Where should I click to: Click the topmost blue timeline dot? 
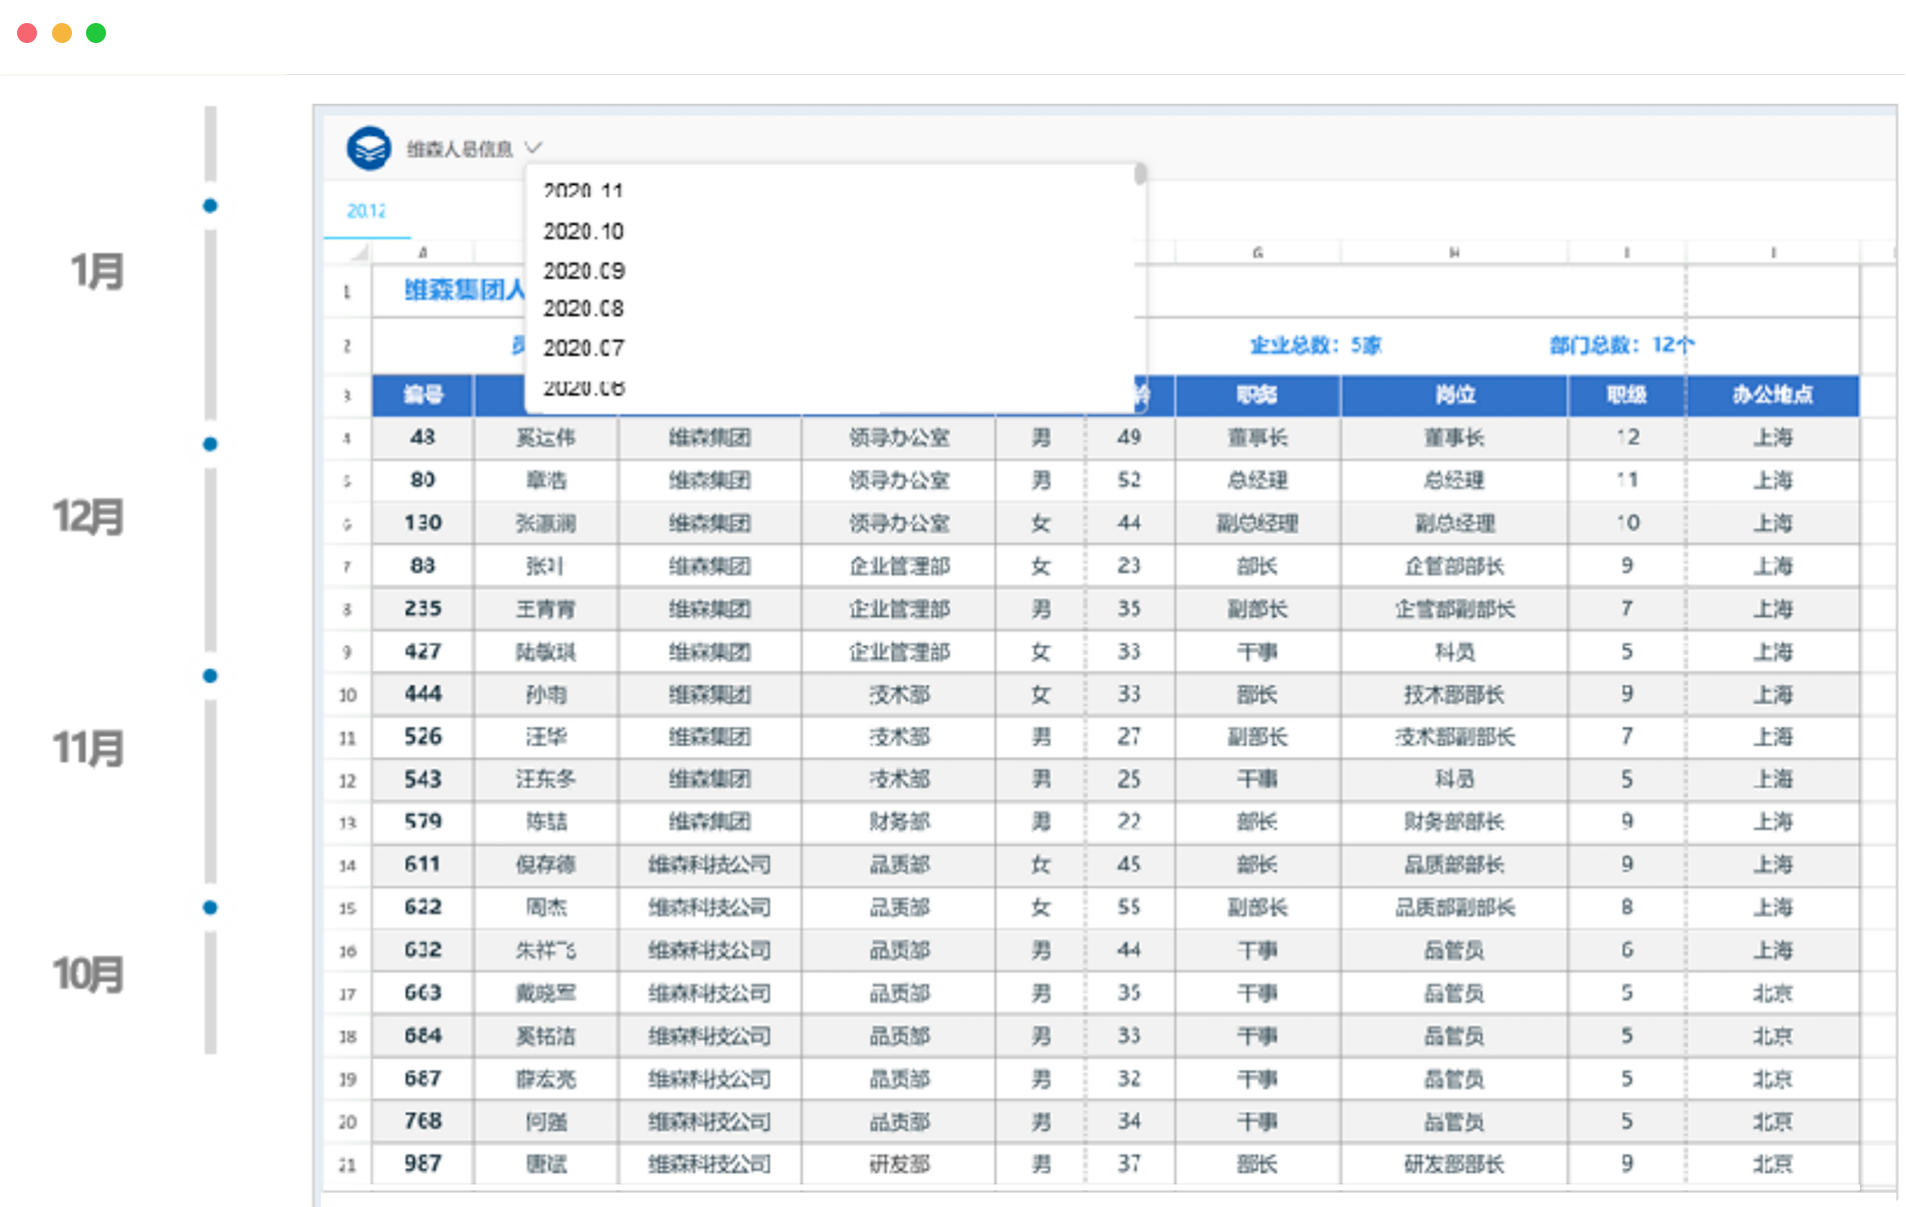(x=210, y=206)
